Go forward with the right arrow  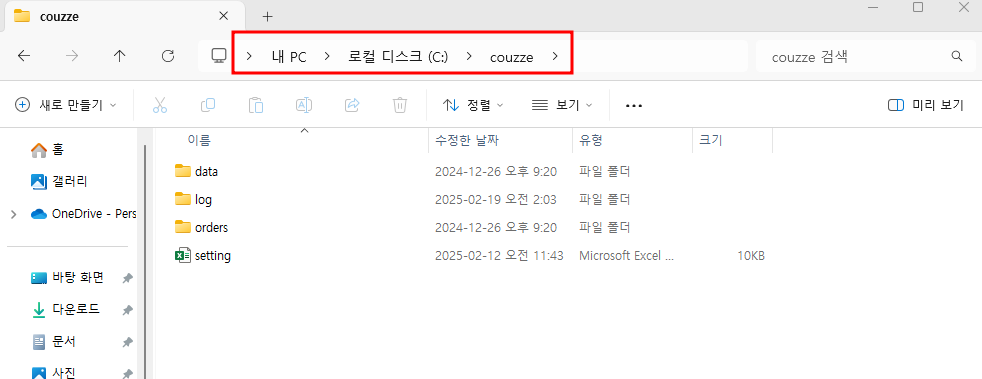coord(72,56)
